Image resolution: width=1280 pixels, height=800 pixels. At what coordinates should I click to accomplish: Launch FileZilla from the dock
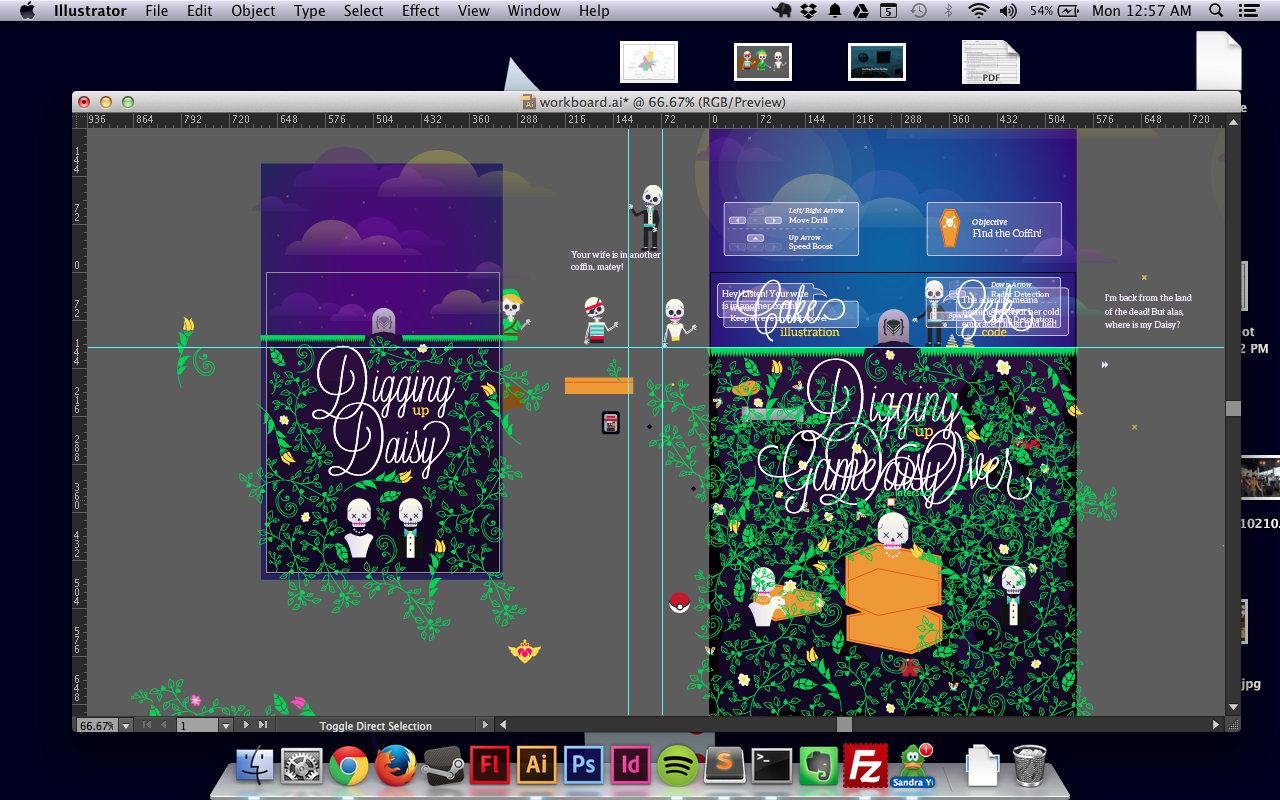[864, 767]
